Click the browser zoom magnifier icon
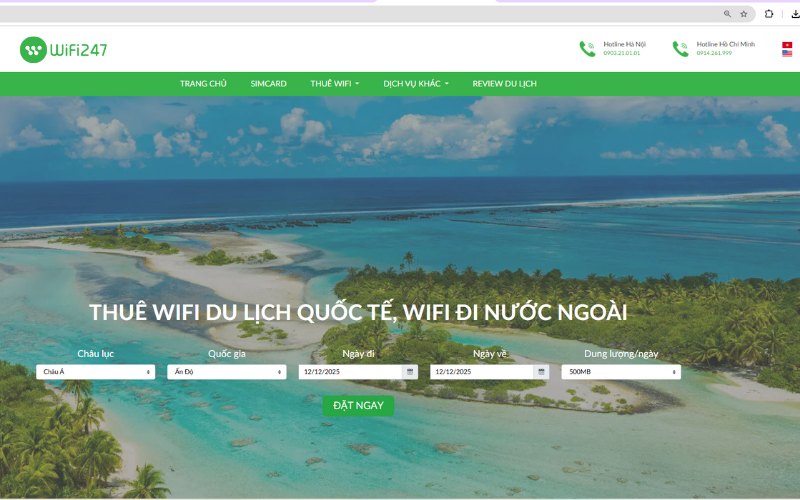 [727, 14]
